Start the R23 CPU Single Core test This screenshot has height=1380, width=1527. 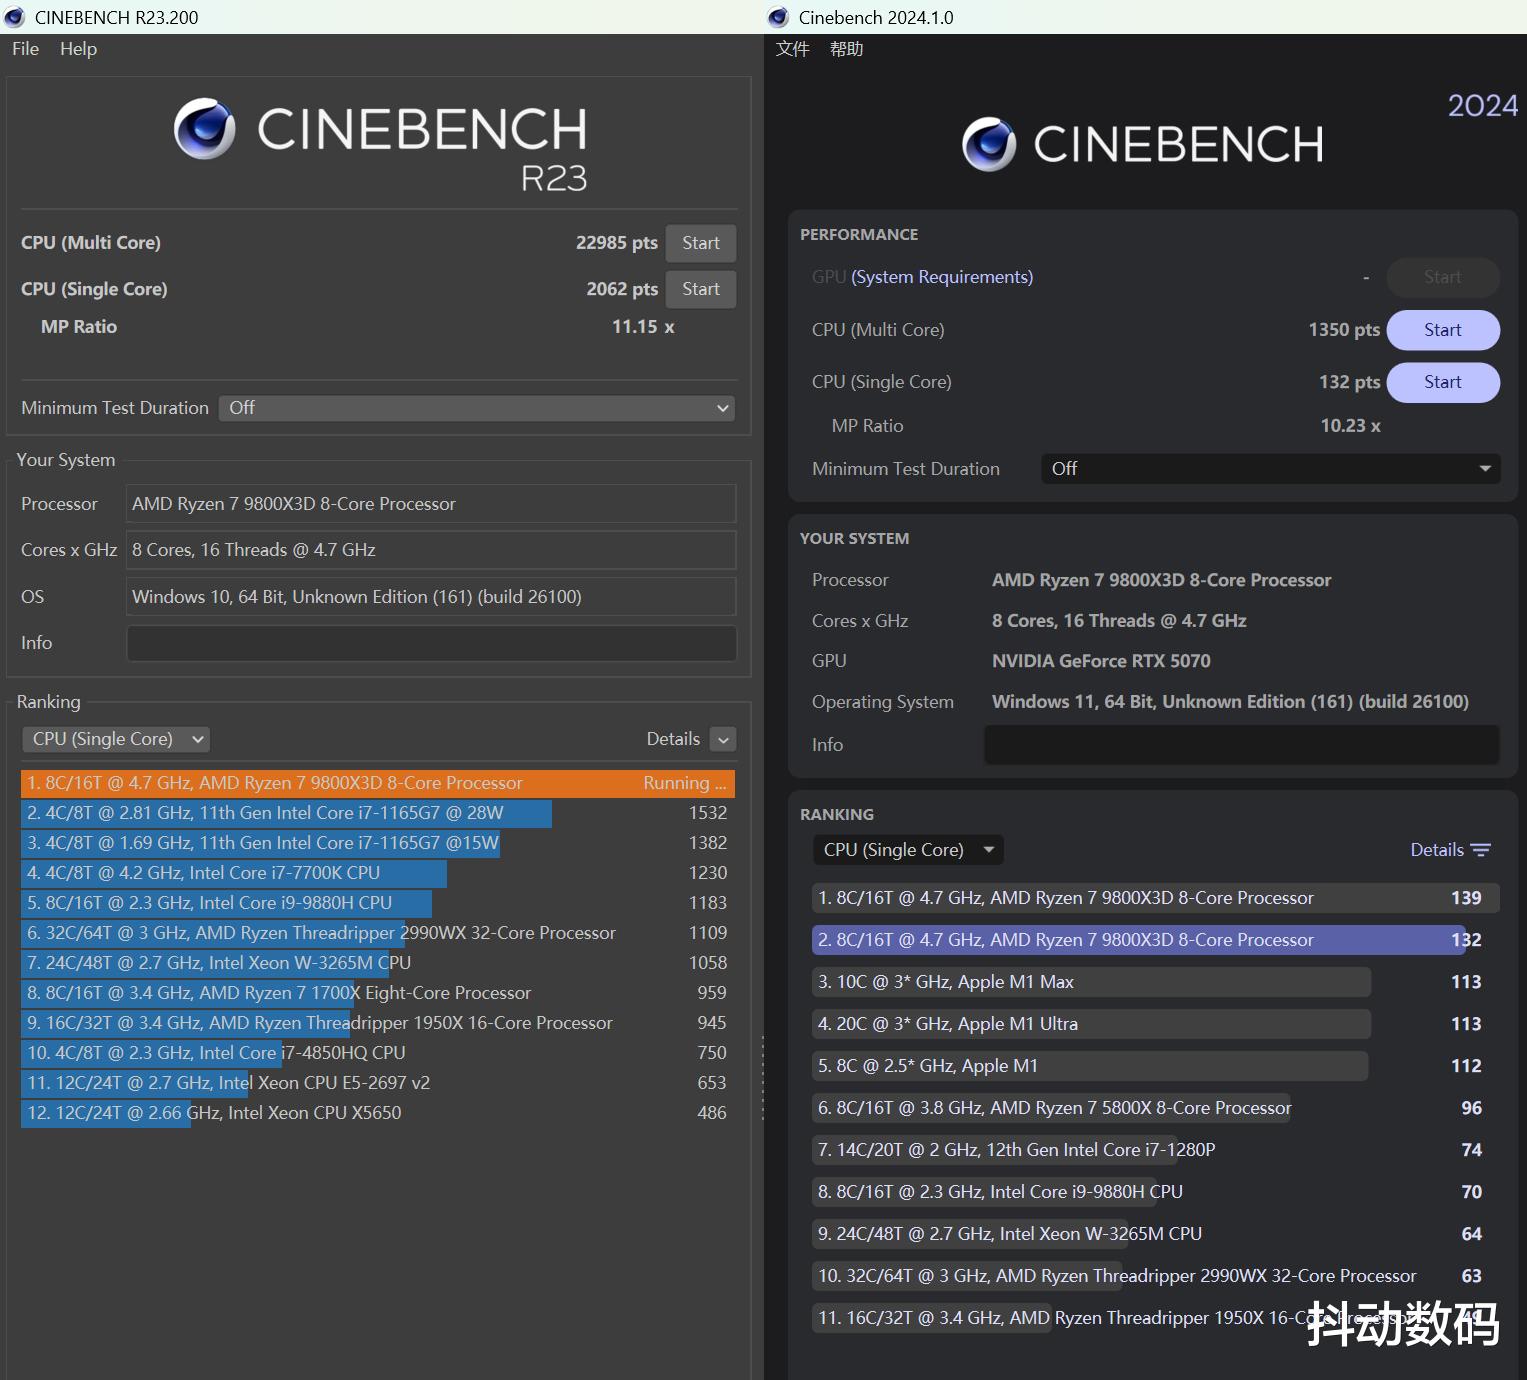point(701,289)
